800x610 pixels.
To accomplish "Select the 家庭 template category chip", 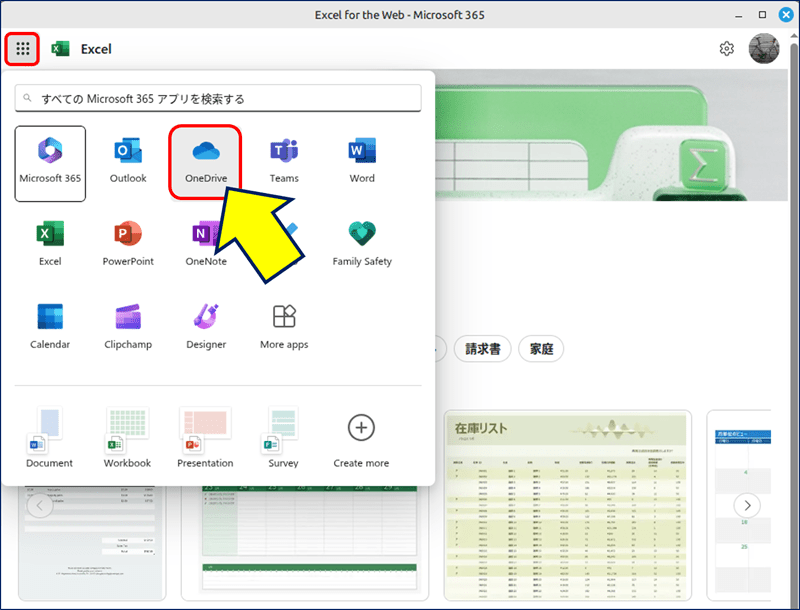I will 541,349.
